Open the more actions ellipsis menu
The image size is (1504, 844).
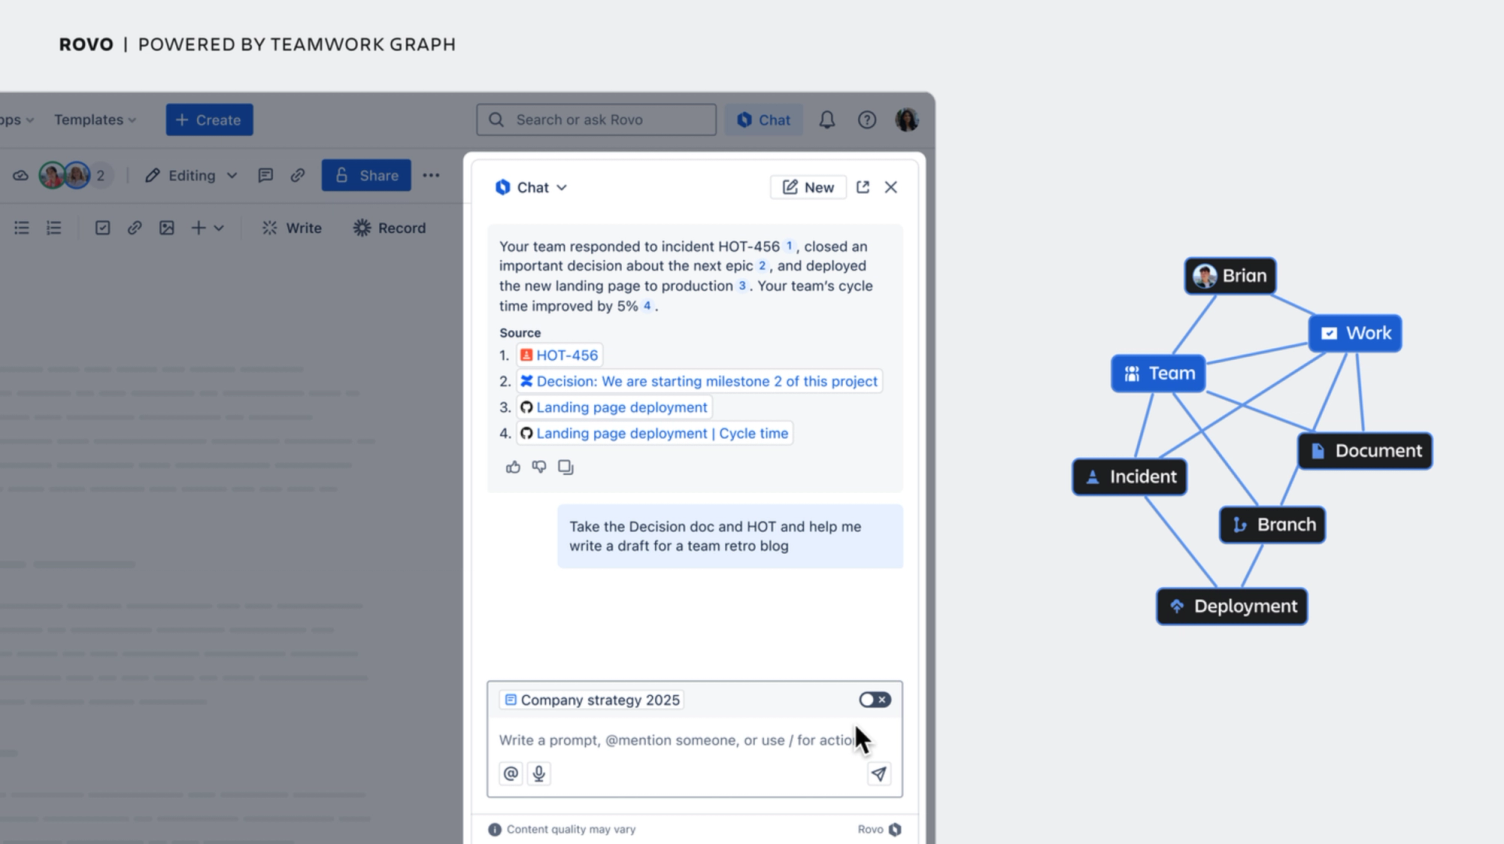coord(431,175)
